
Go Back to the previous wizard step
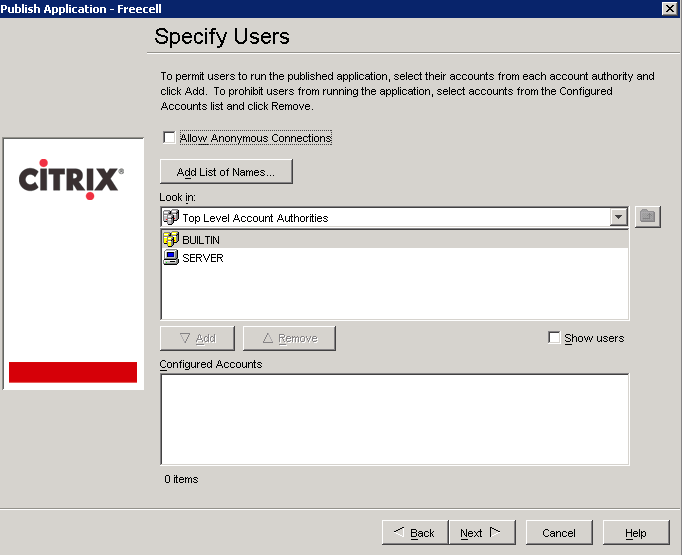[415, 532]
